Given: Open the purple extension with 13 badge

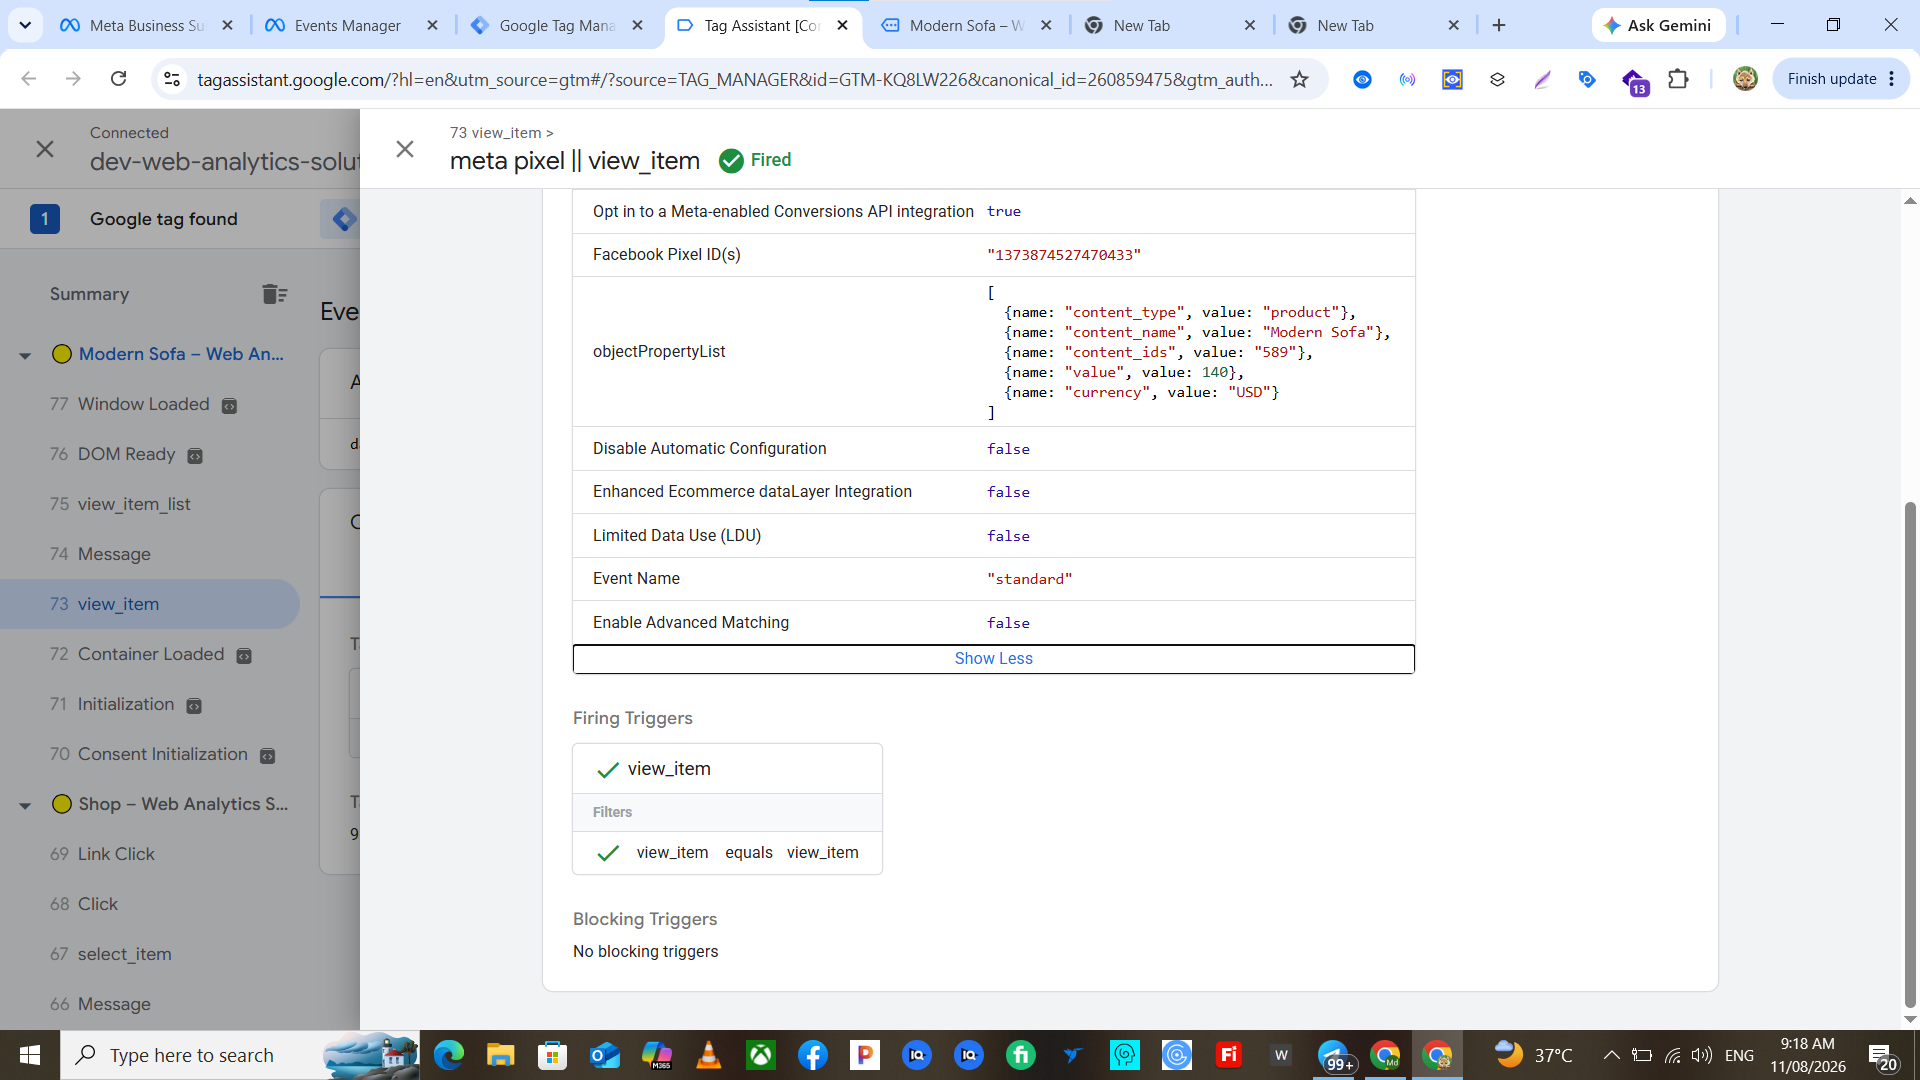Looking at the screenshot, I should pyautogui.click(x=1633, y=80).
